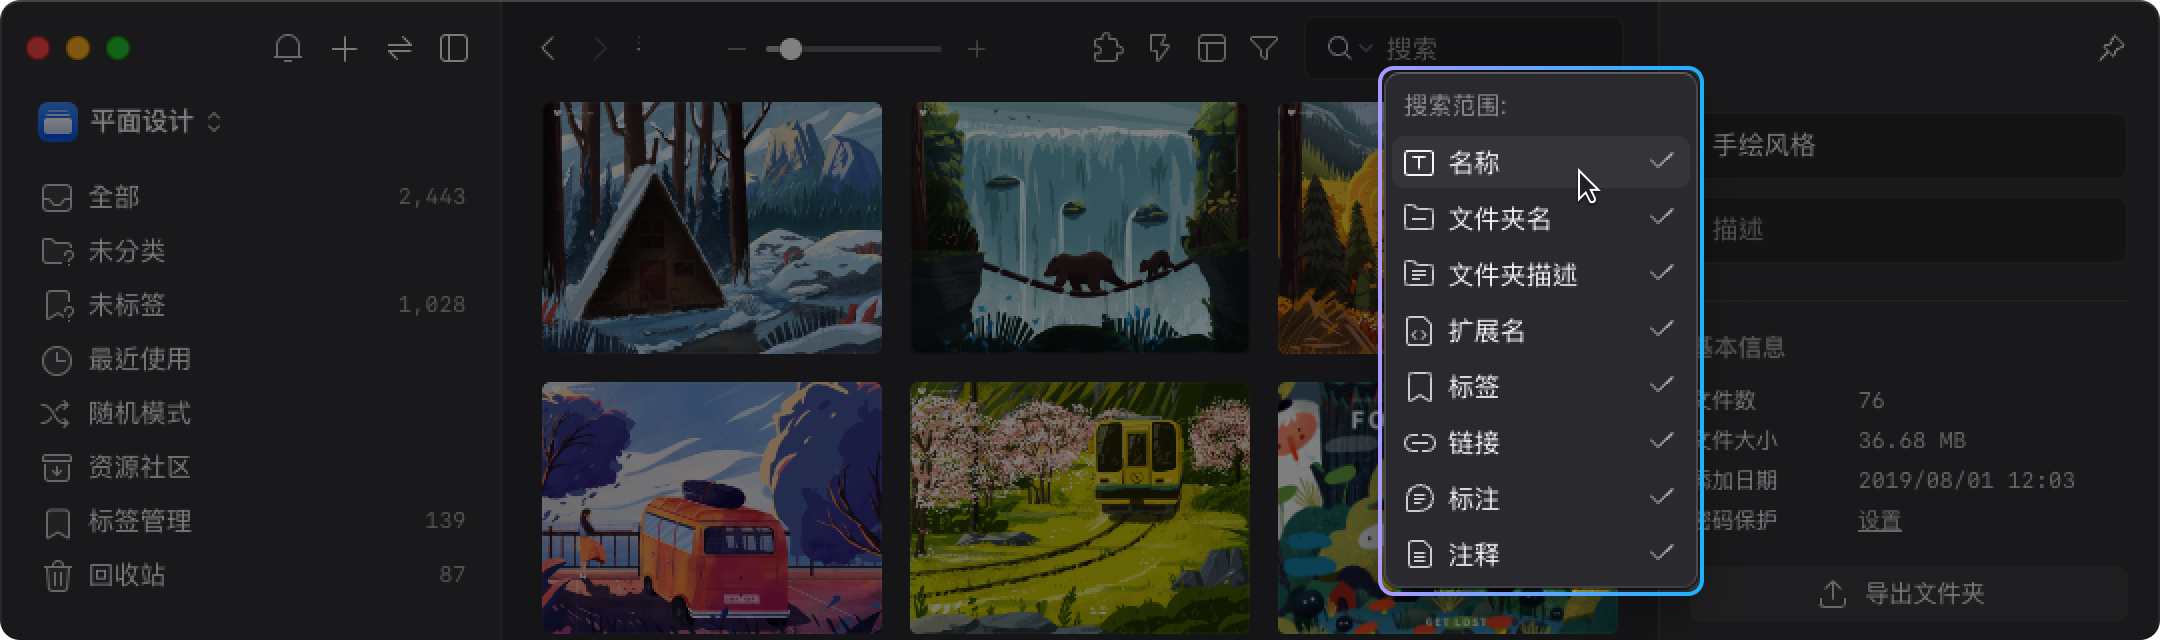Open the search scope dropdown magnifier
The width and height of the screenshot is (2160, 640).
pyautogui.click(x=1349, y=48)
